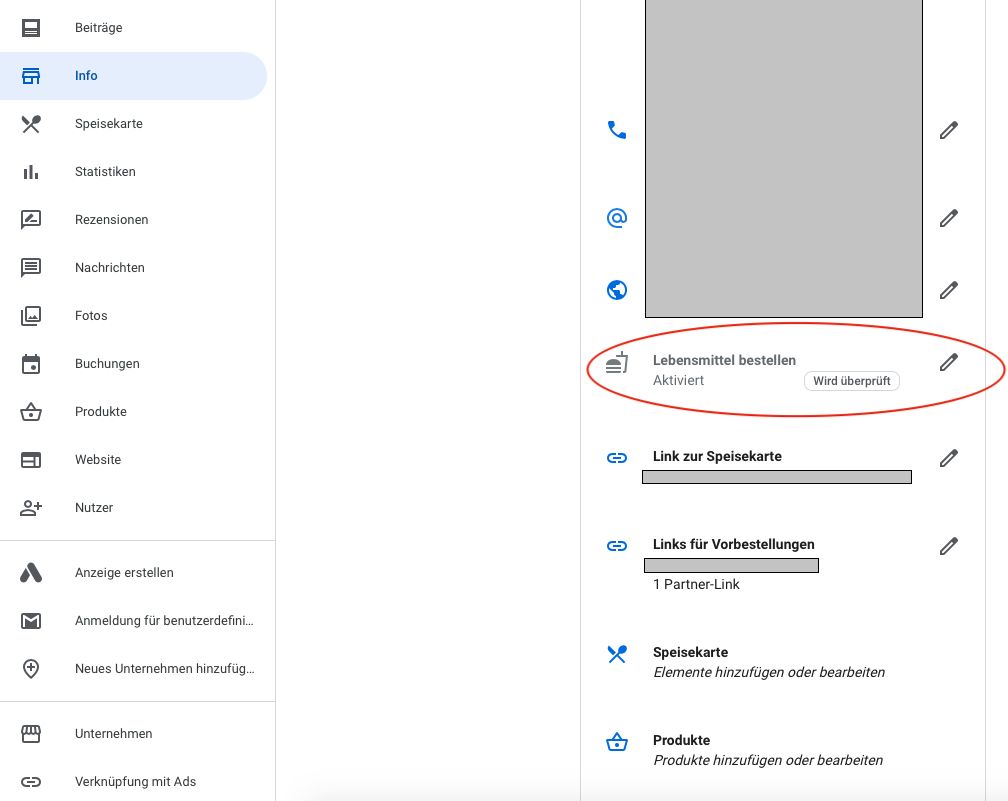
Task: Click the Fotos sidebar icon
Action: click(x=31, y=316)
